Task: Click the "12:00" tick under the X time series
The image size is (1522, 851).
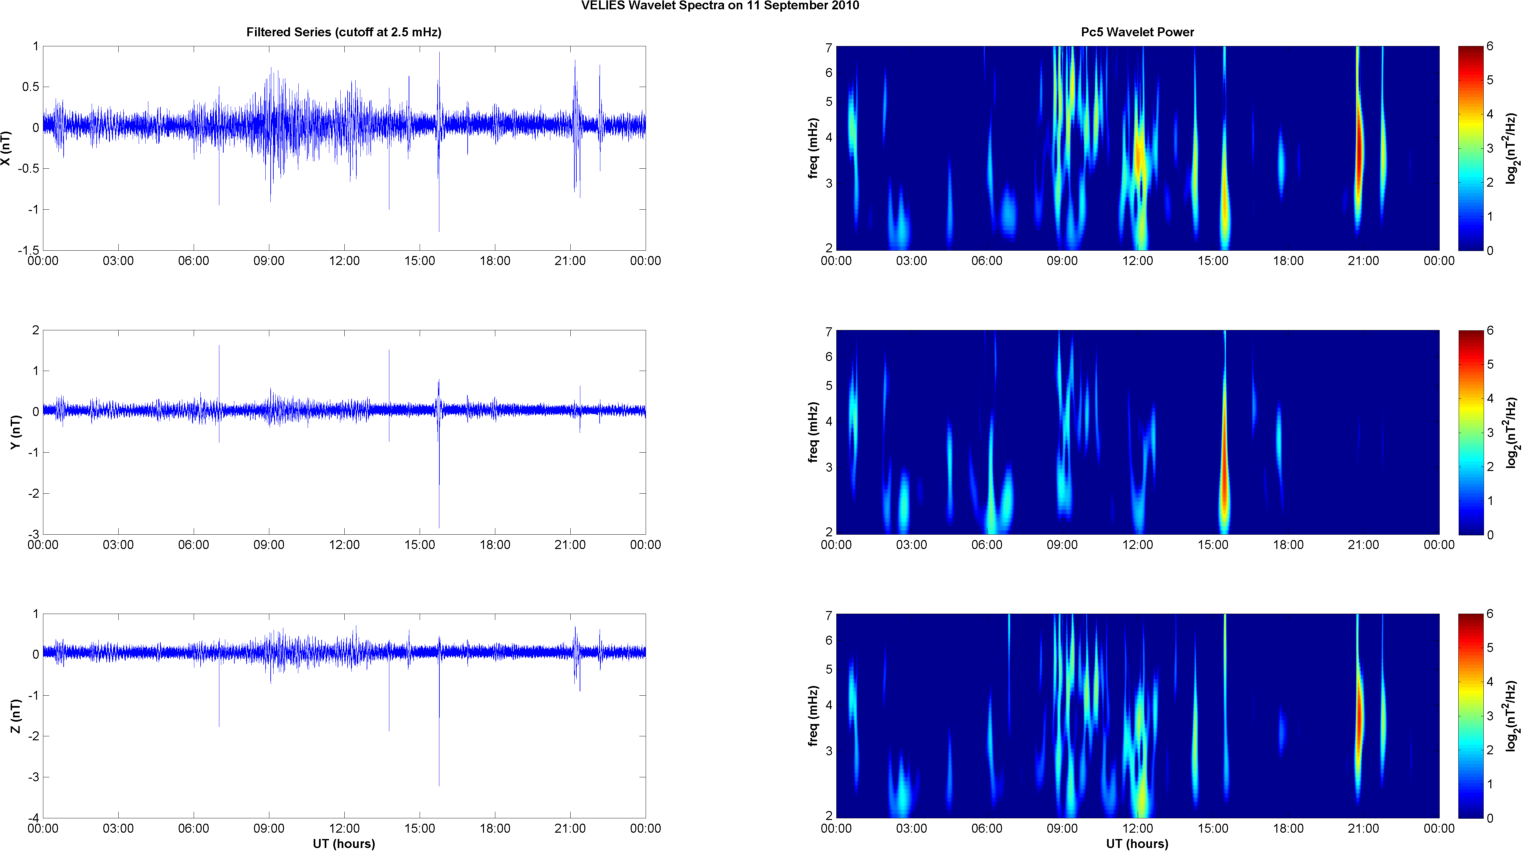Action: [344, 261]
